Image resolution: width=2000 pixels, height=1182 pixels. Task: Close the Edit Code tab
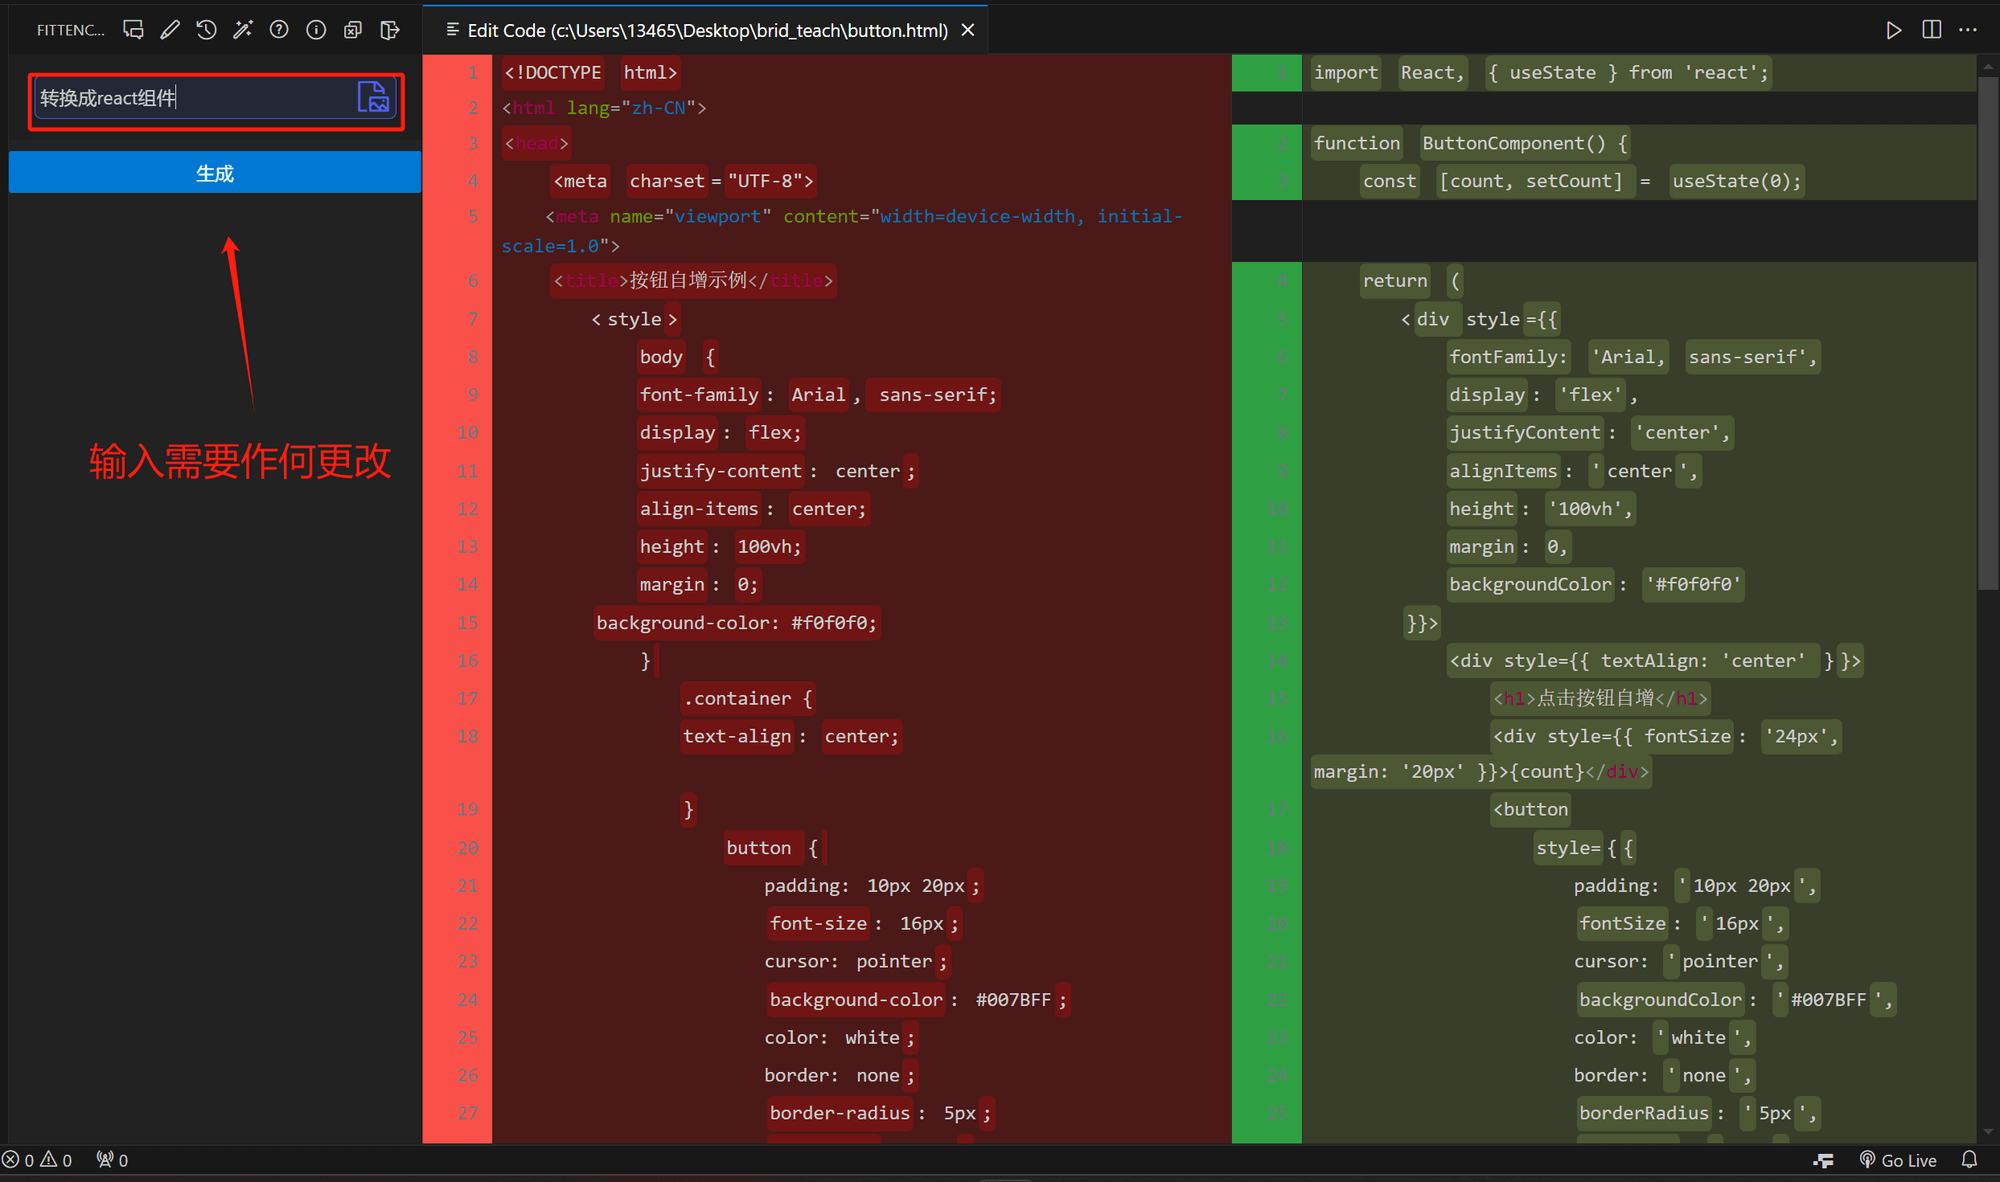(968, 30)
